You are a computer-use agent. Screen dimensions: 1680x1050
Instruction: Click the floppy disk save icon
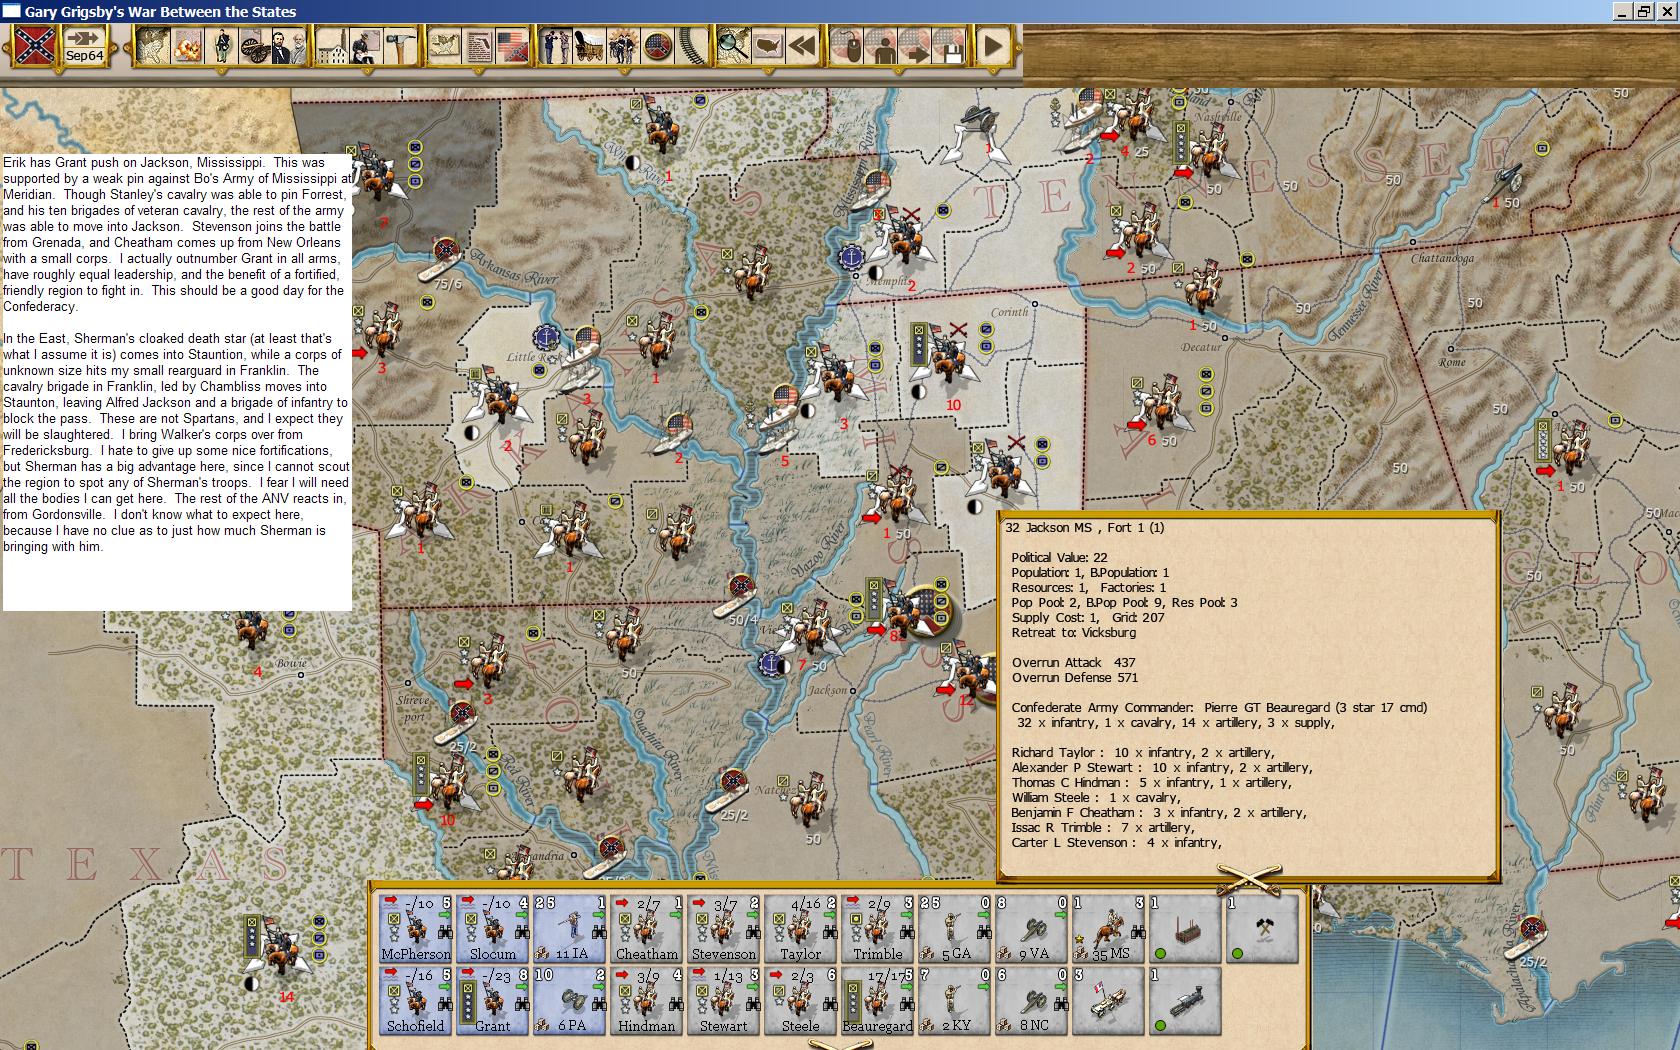coord(950,46)
